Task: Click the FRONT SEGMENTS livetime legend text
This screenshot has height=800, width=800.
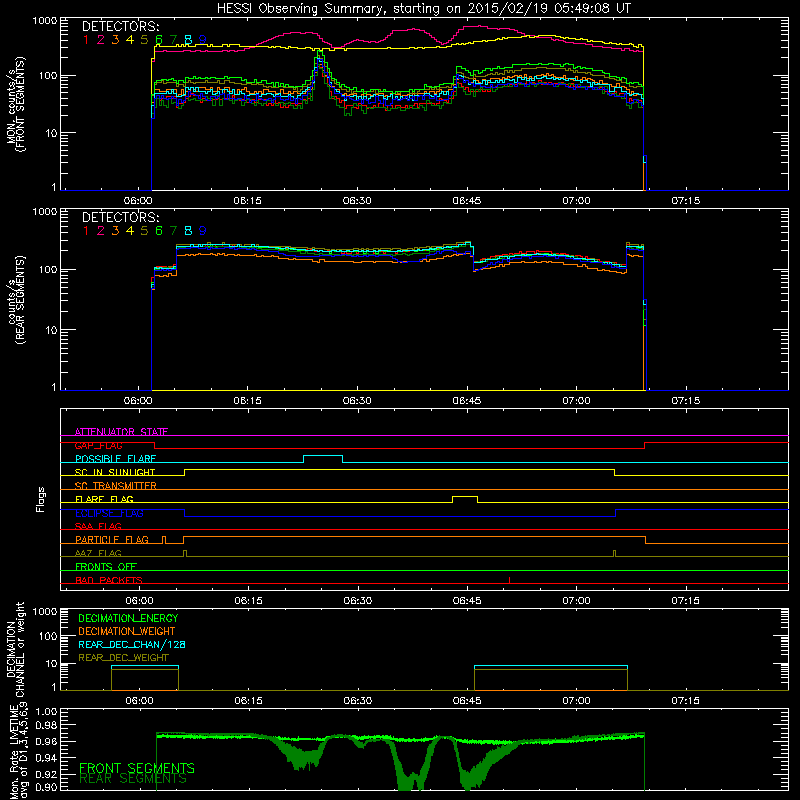Action: (x=137, y=768)
